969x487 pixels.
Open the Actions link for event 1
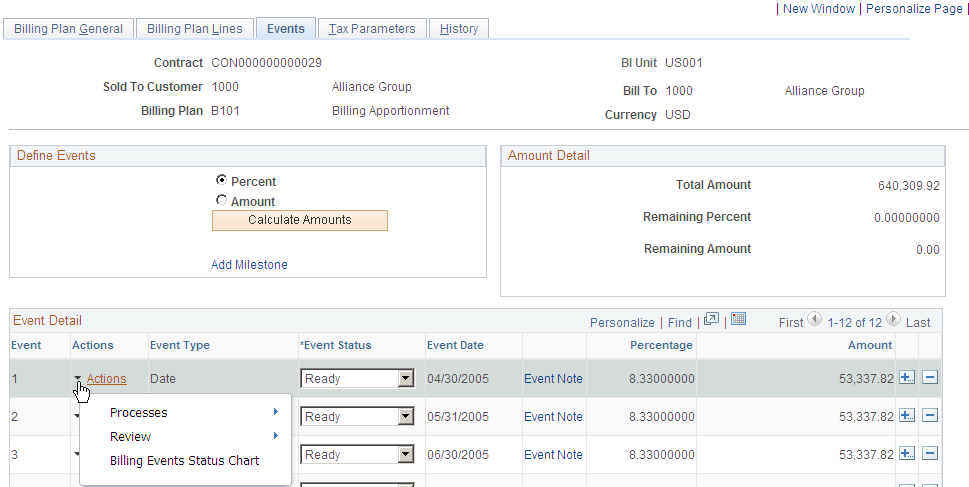[106, 379]
